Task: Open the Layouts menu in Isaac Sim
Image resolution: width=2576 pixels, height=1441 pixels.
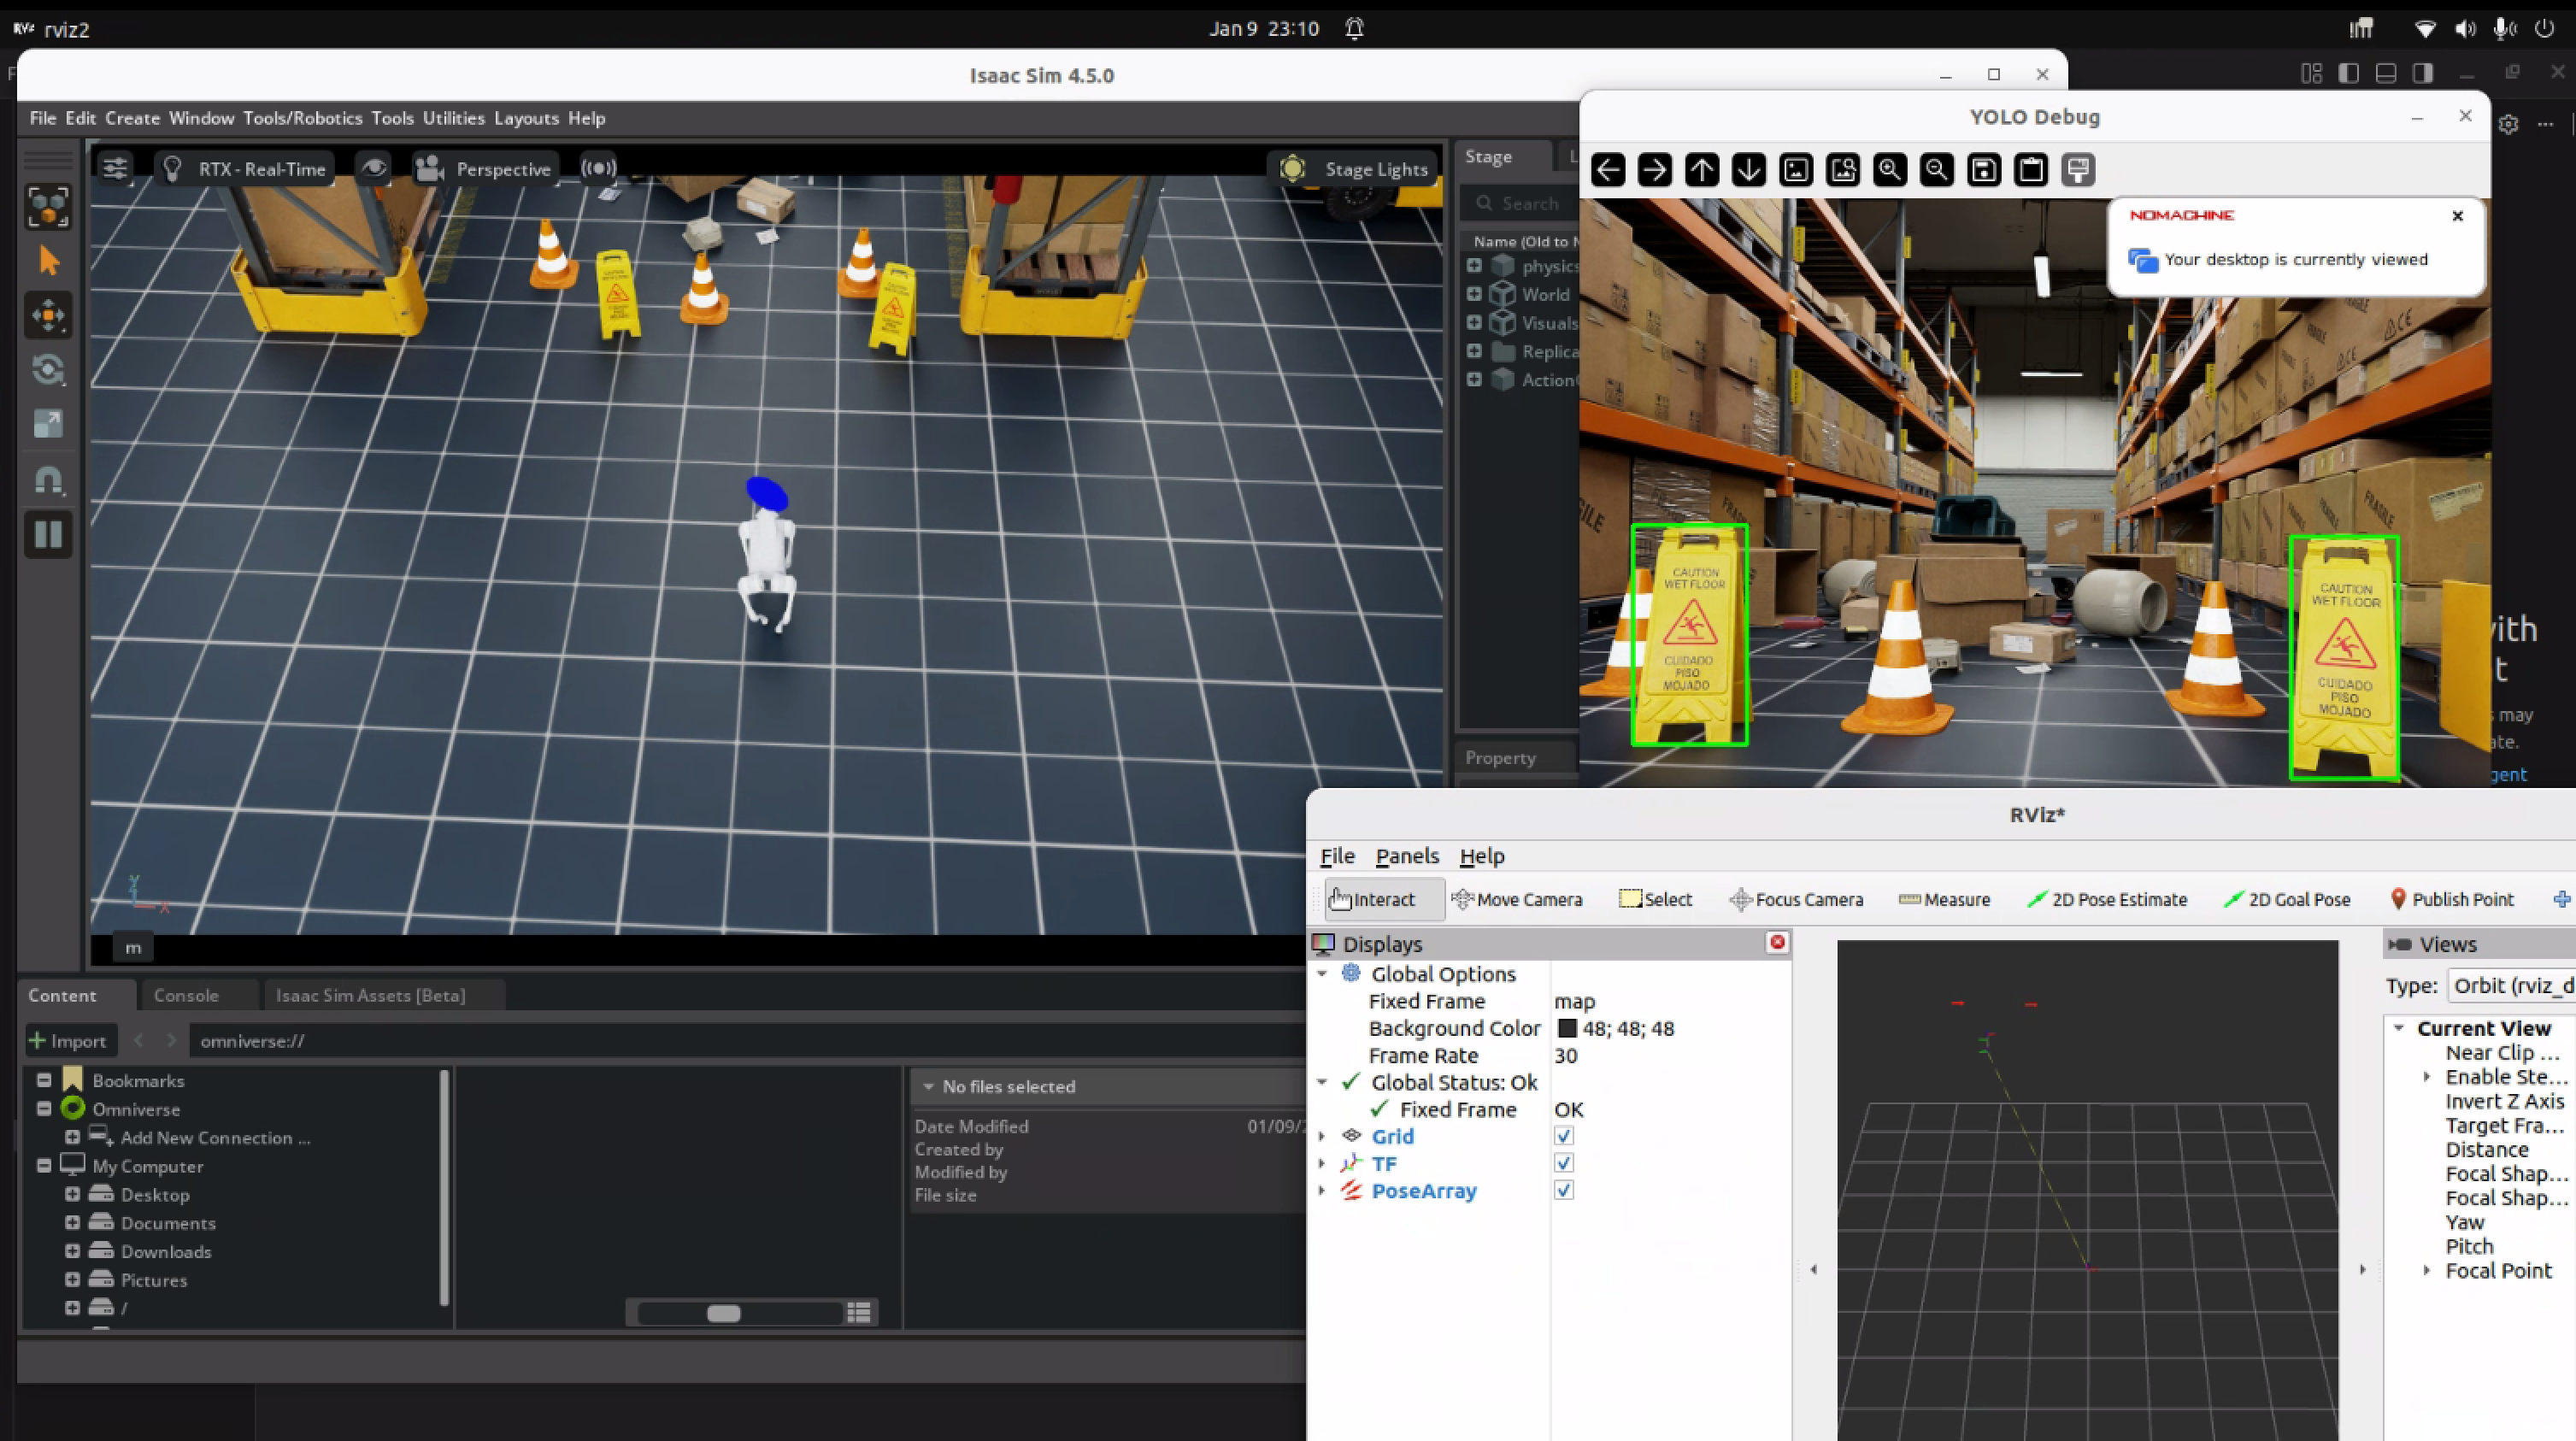Action: 526,118
